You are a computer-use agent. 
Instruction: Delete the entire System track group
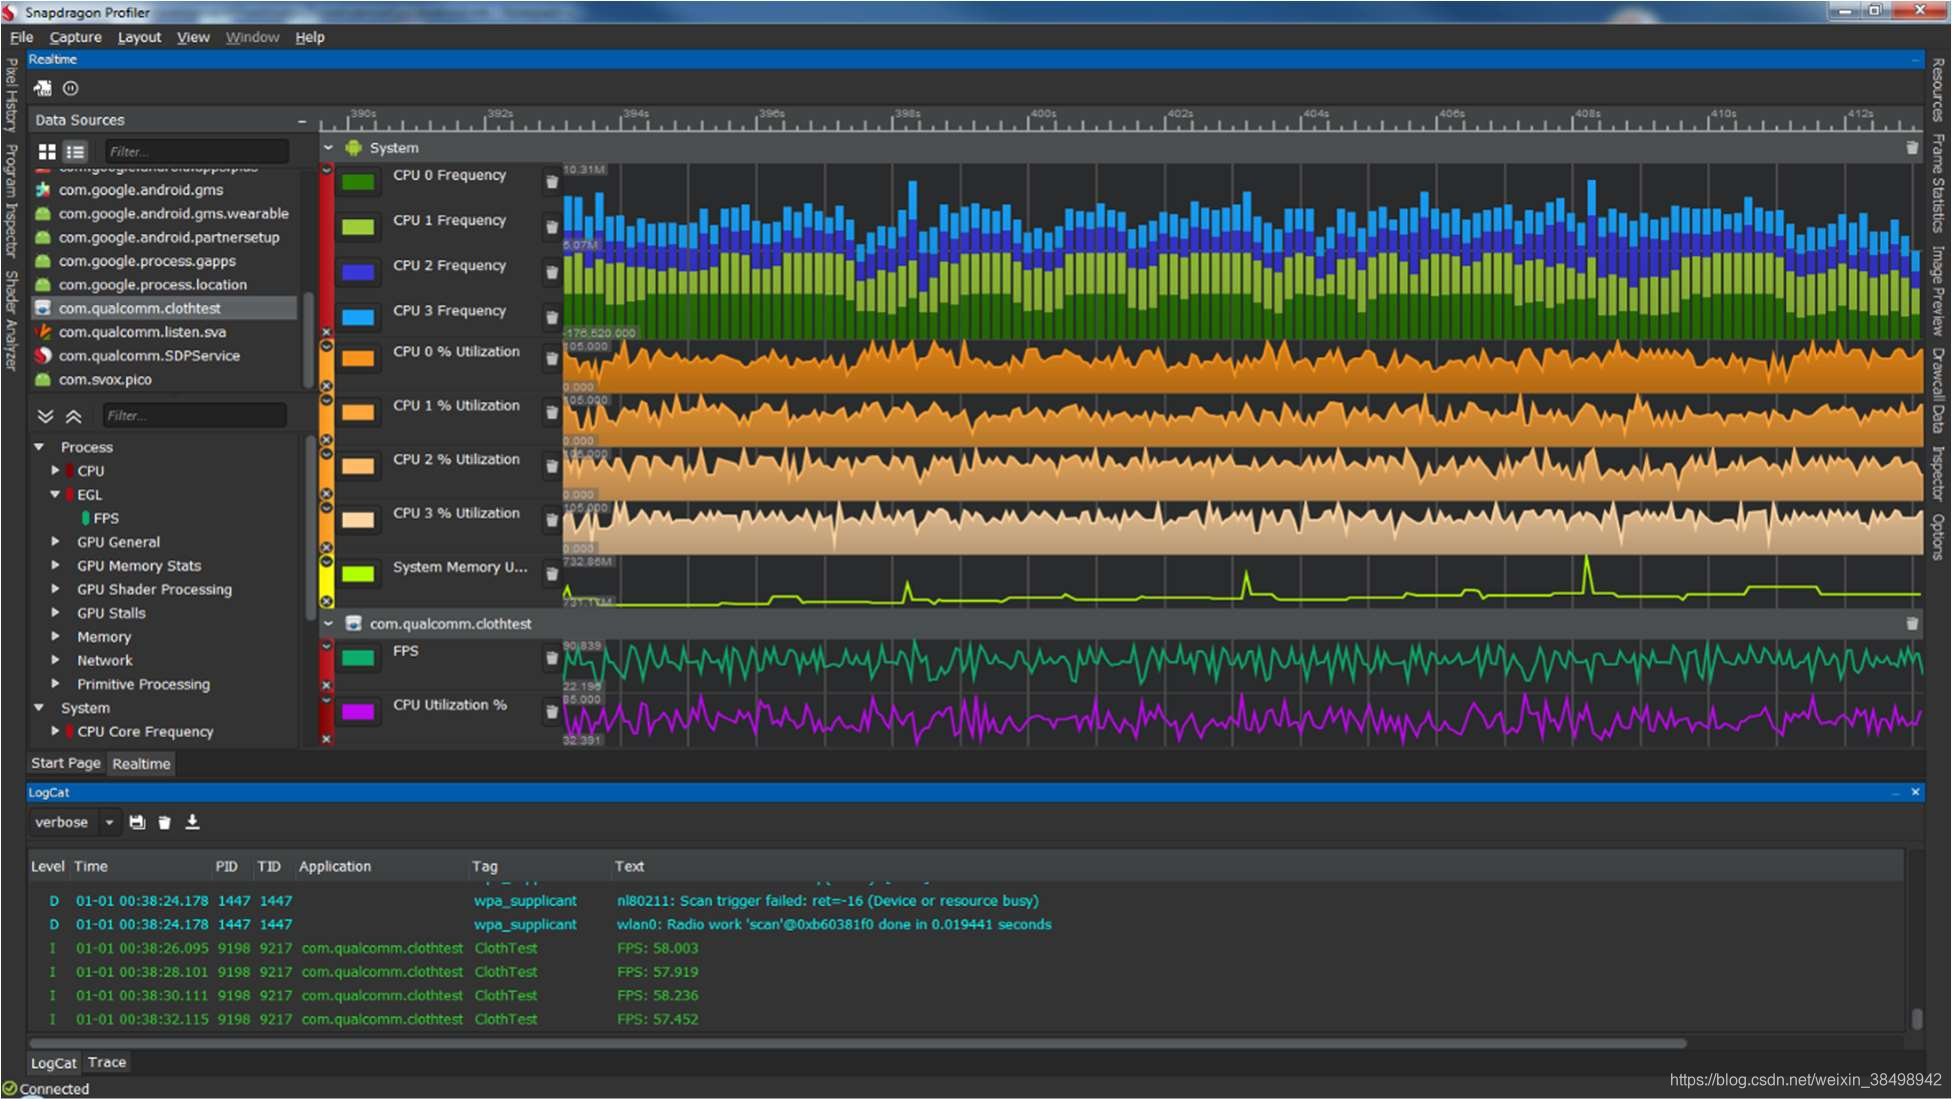(1912, 148)
